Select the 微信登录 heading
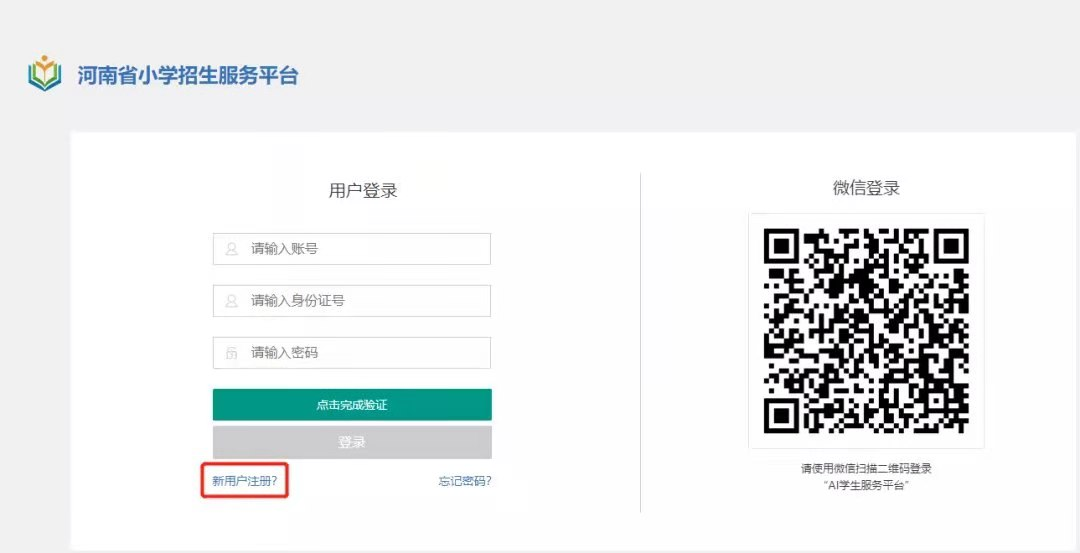The height and width of the screenshot is (553, 1080). [x=866, y=187]
